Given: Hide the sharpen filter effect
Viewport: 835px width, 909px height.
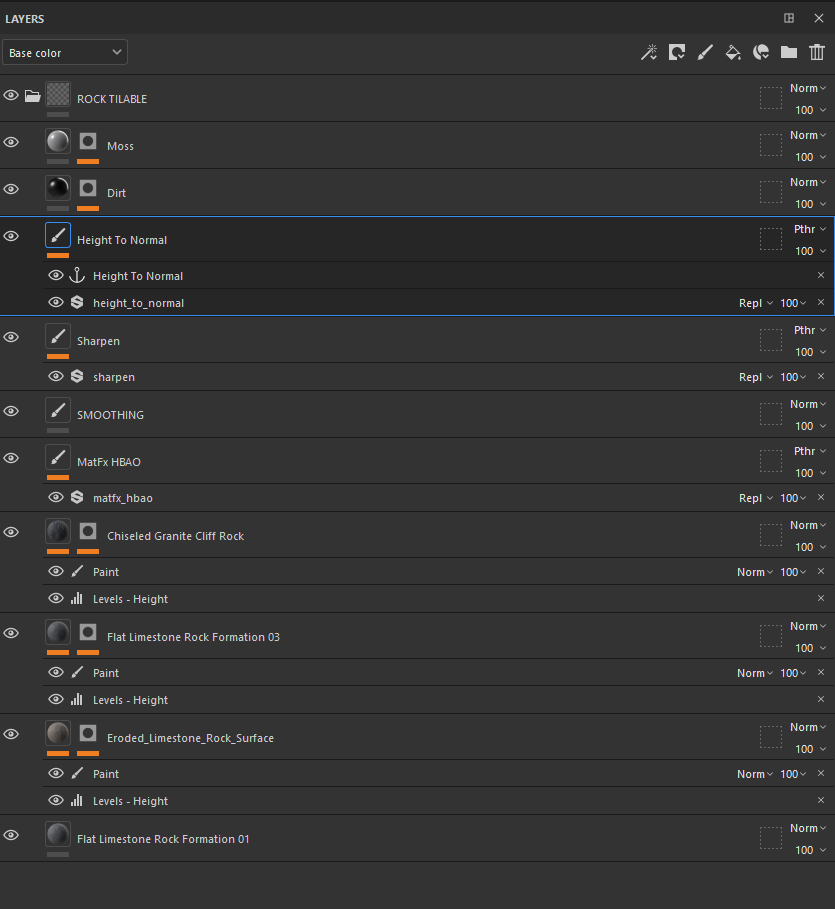Looking at the screenshot, I should 56,377.
